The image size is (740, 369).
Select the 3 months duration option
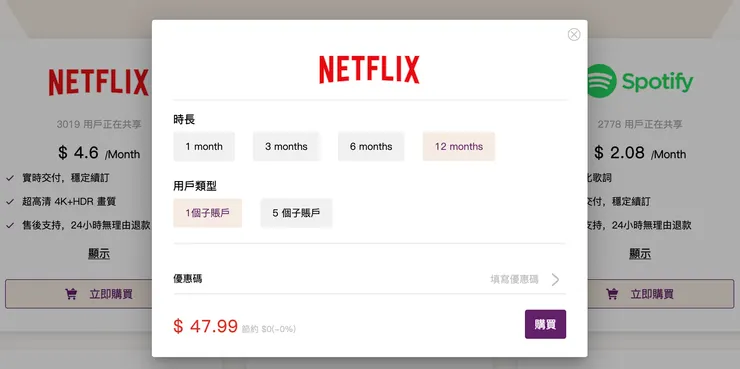(x=286, y=147)
